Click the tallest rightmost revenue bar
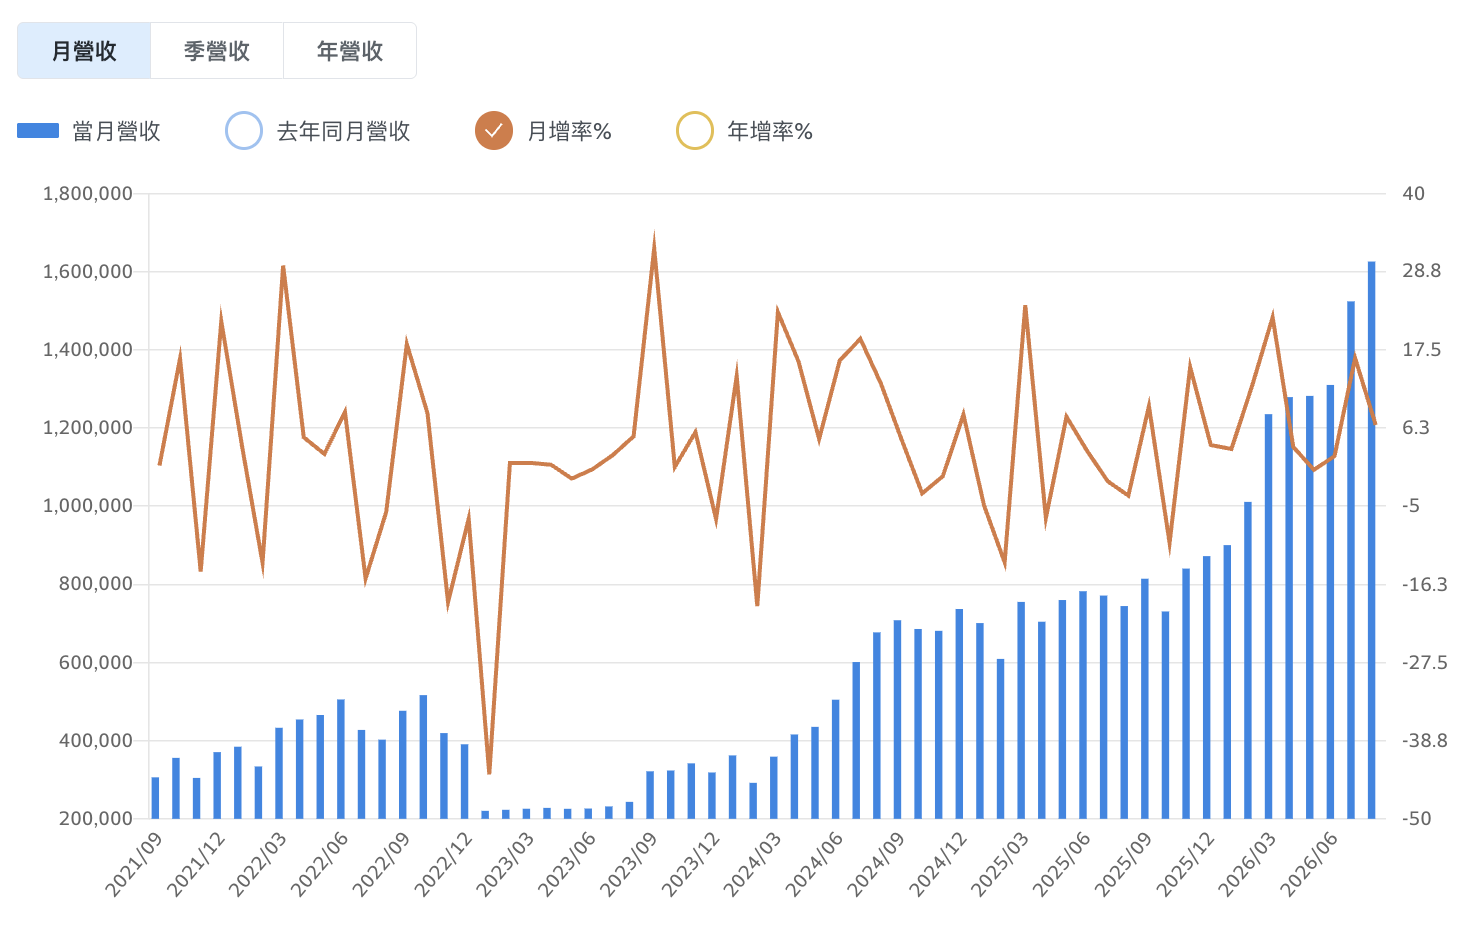Screen dimensions: 1468x932 (1371, 540)
